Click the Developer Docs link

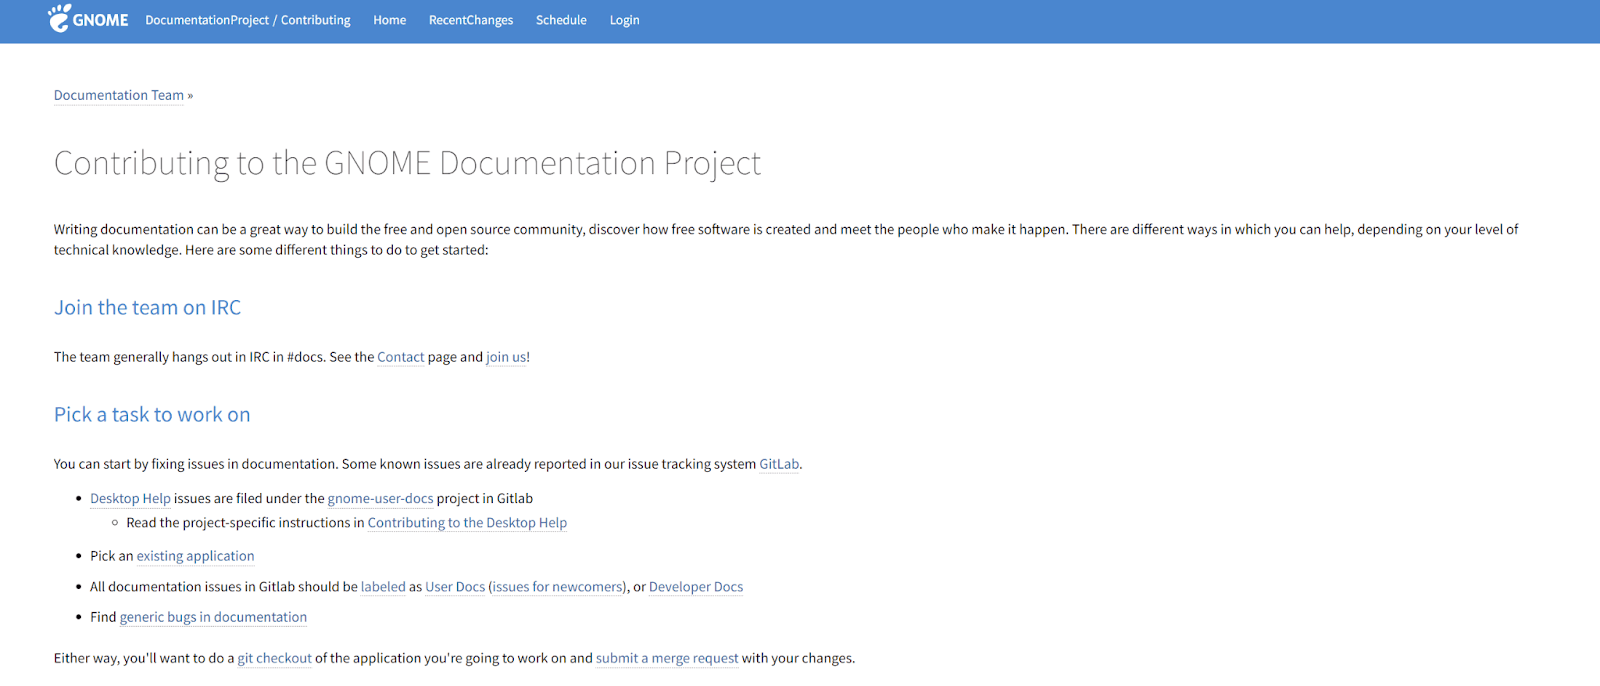click(696, 587)
